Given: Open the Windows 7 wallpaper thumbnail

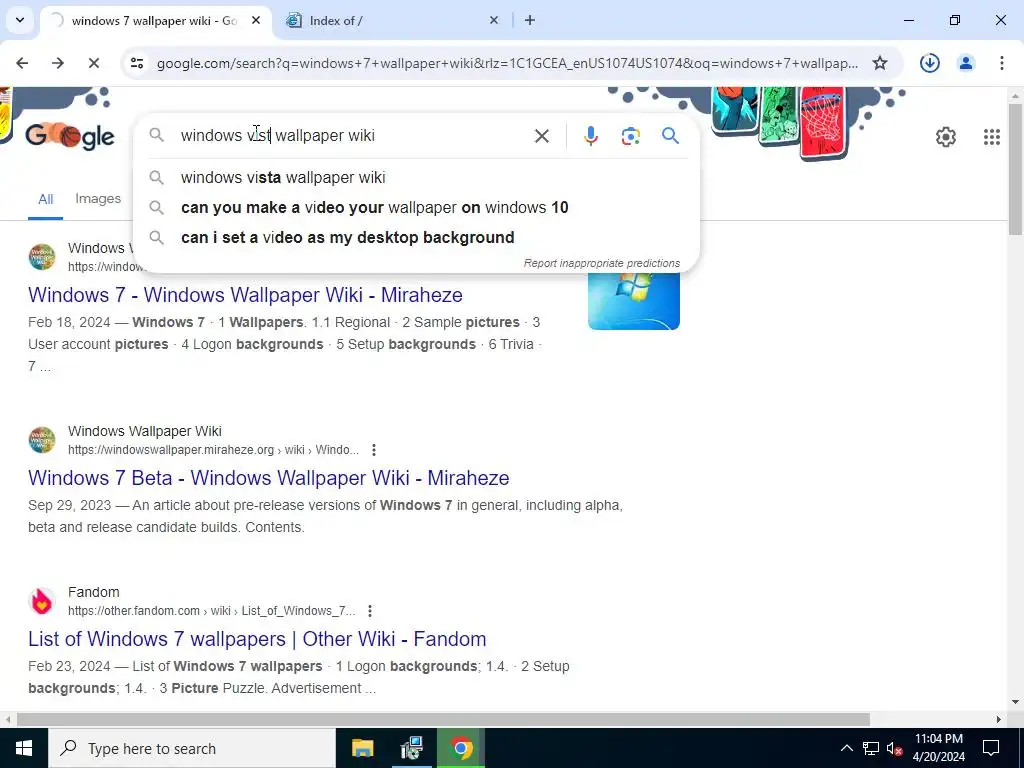Looking at the screenshot, I should (633, 300).
